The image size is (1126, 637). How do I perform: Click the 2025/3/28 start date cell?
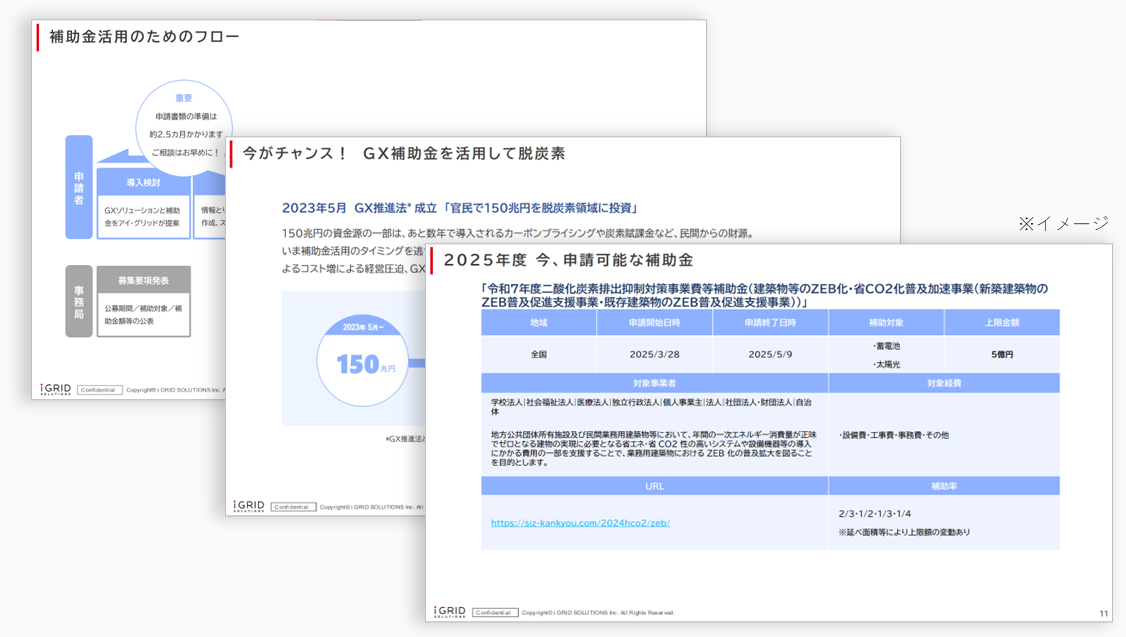654,355
